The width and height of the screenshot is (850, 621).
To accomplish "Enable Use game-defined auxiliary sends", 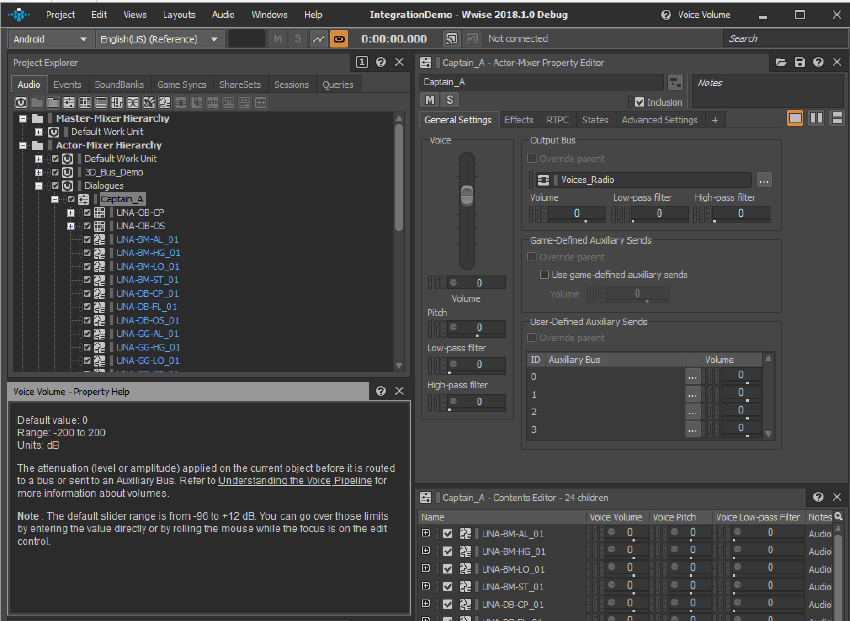I will [545, 275].
